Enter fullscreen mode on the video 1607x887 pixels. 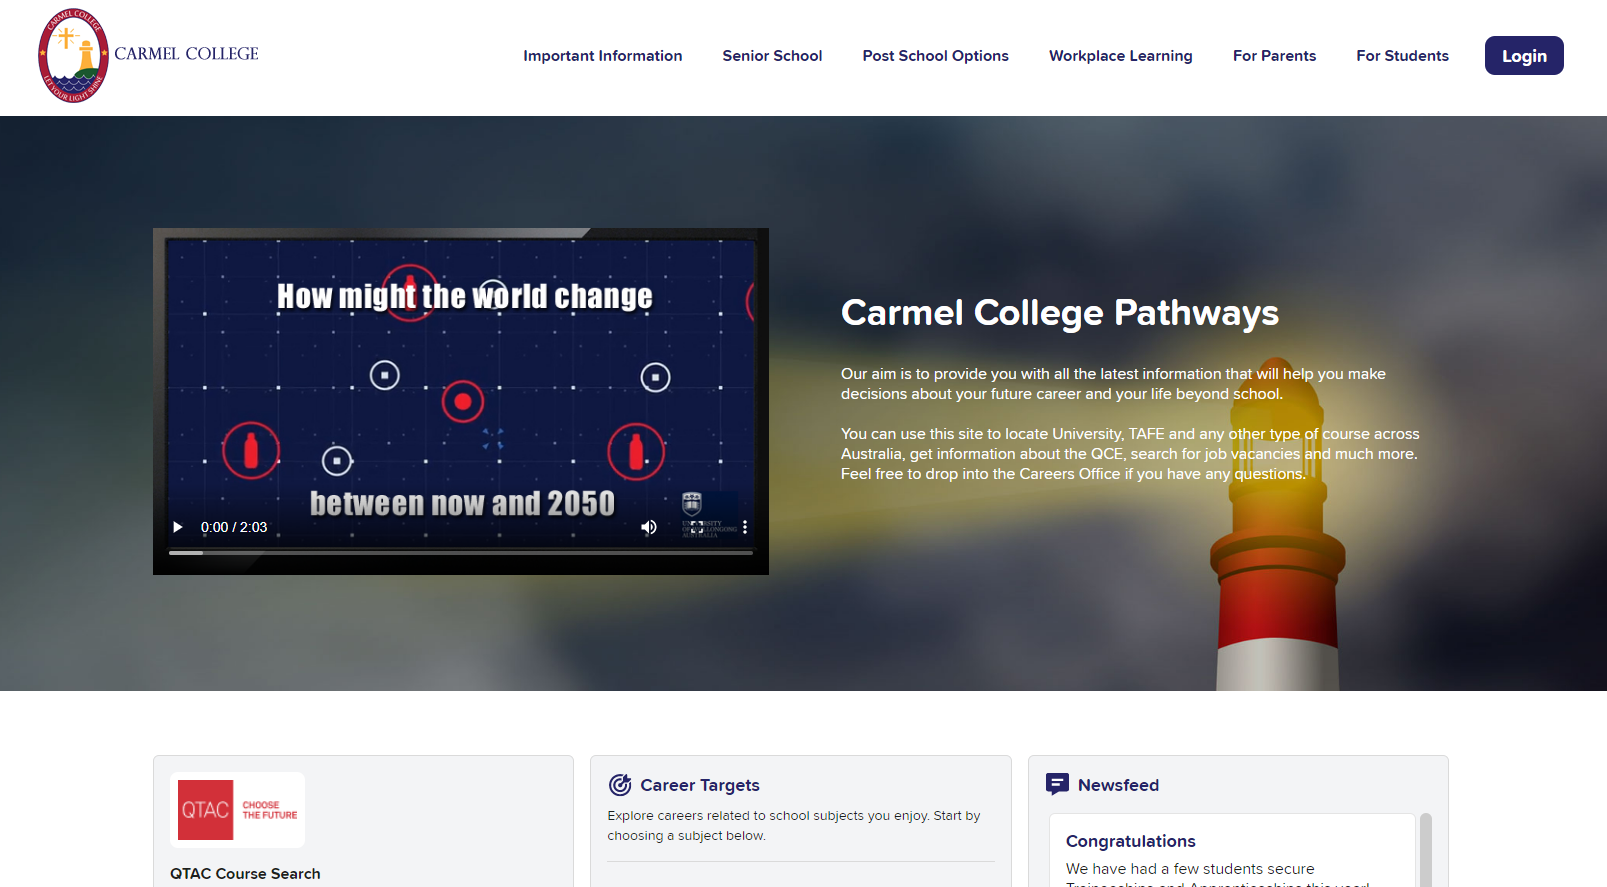click(697, 527)
